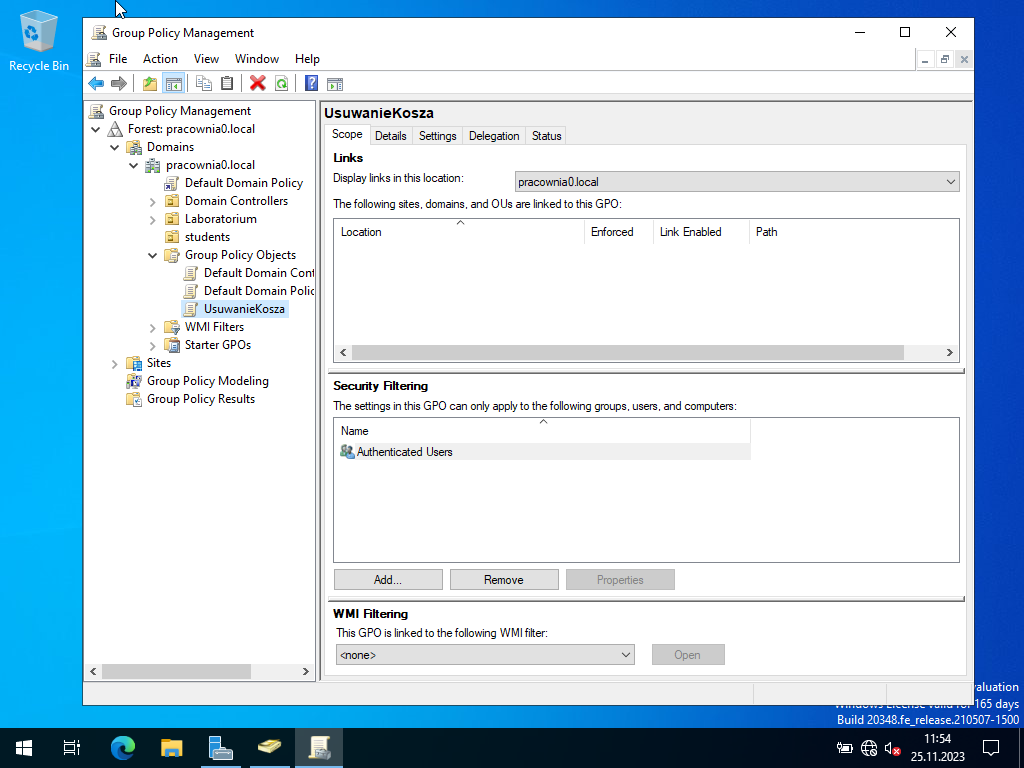
Task: Open the Windows Start menu
Action: click(24, 747)
